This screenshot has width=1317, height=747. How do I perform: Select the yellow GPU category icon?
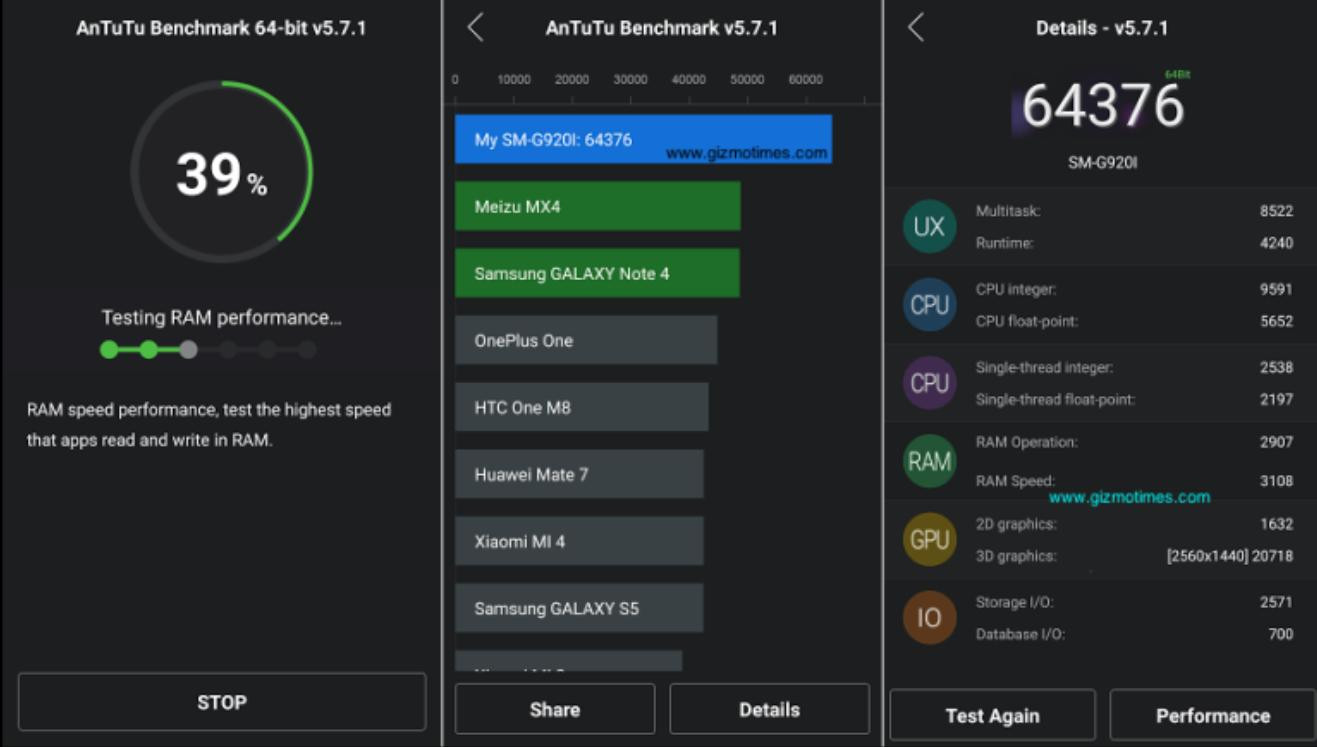[x=929, y=540]
